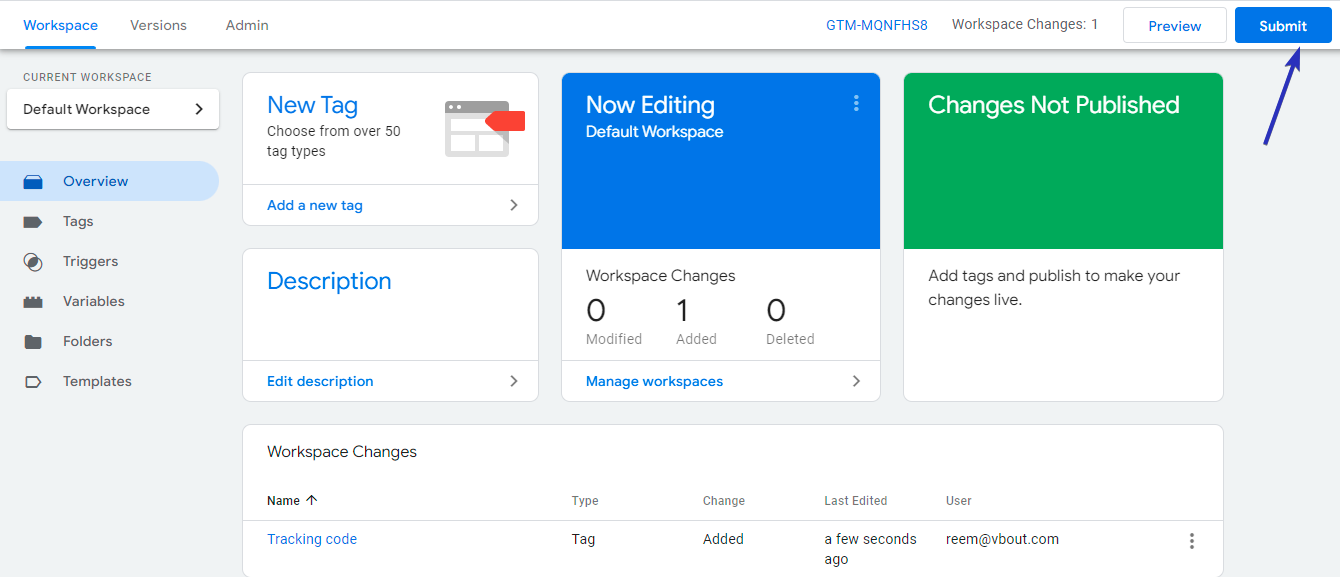This screenshot has width=1340, height=577.
Task: Click the Tags label icon in sidebar
Action: click(x=33, y=222)
